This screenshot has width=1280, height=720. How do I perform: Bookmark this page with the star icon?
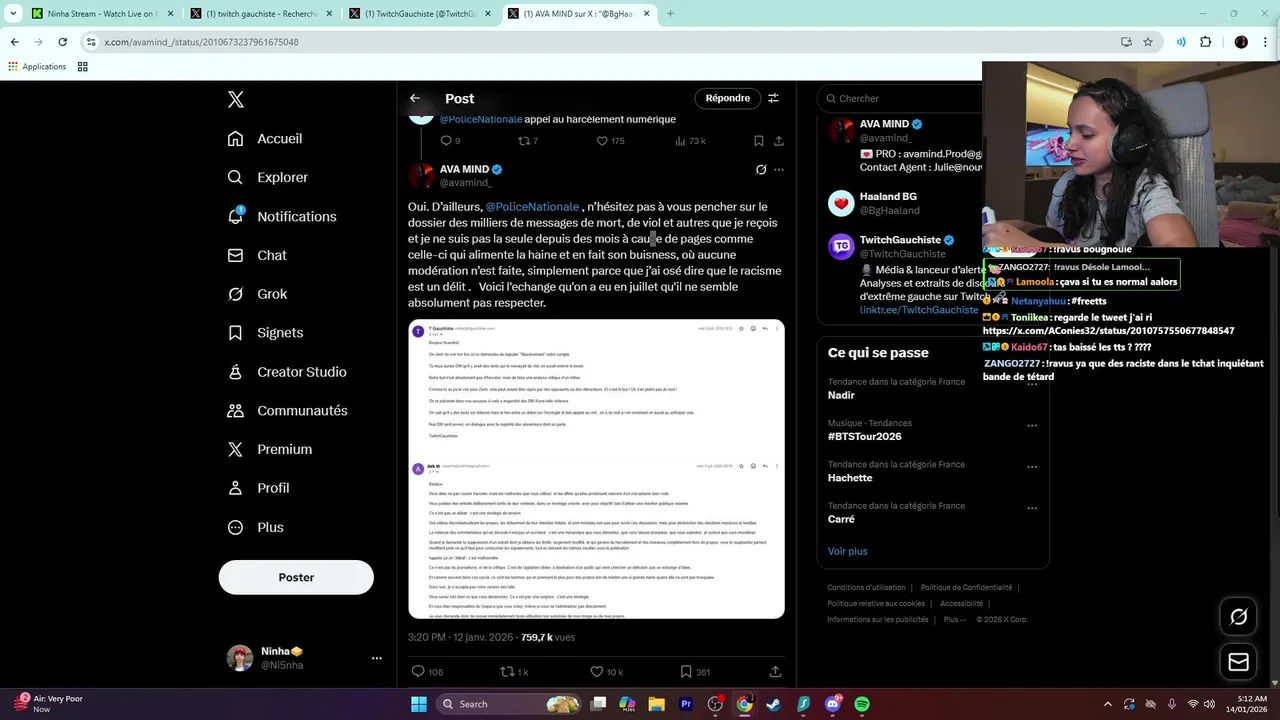tap(1148, 42)
